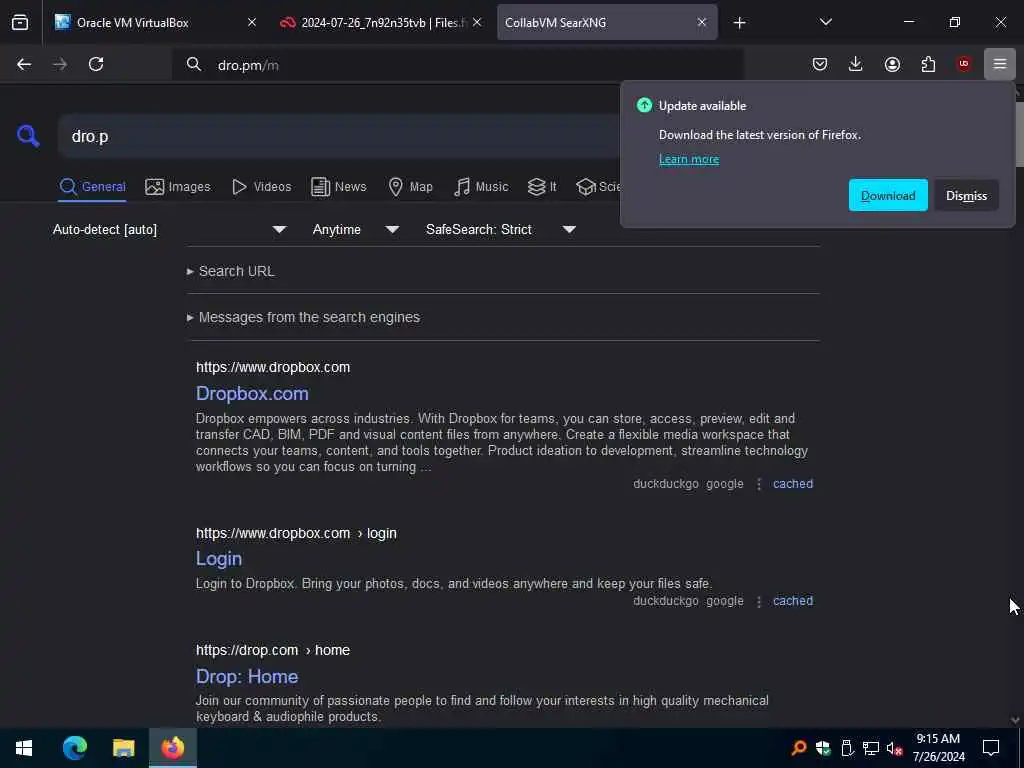Switch to Videos search category

[261, 187]
